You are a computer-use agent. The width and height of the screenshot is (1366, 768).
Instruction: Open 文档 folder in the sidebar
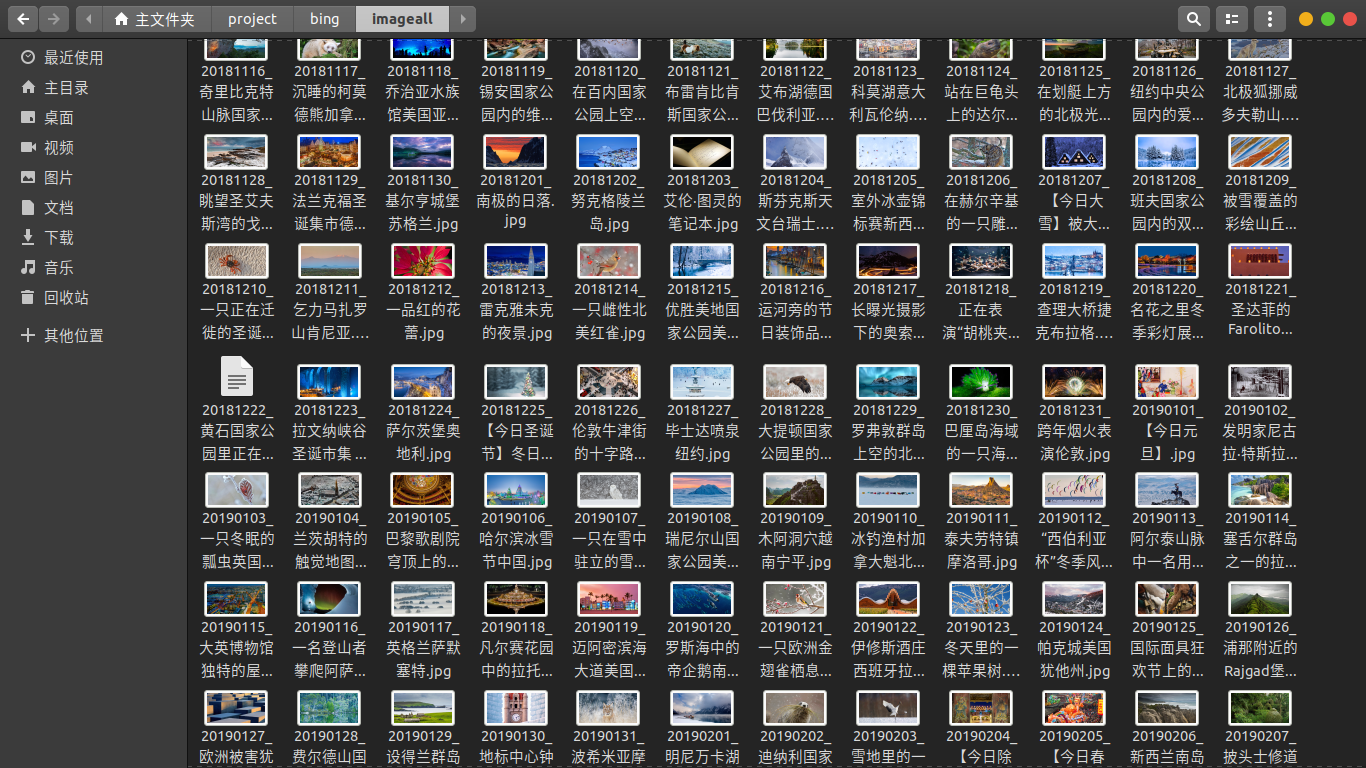coord(94,208)
